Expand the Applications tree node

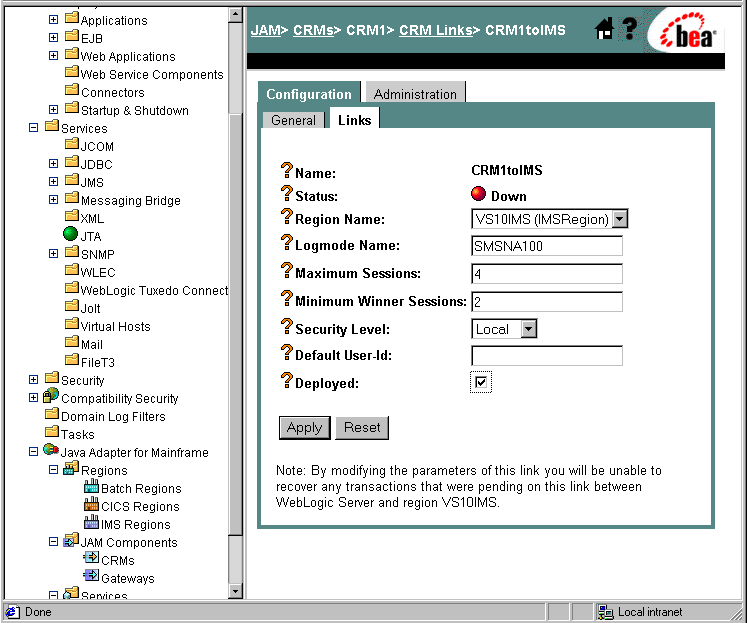point(53,20)
